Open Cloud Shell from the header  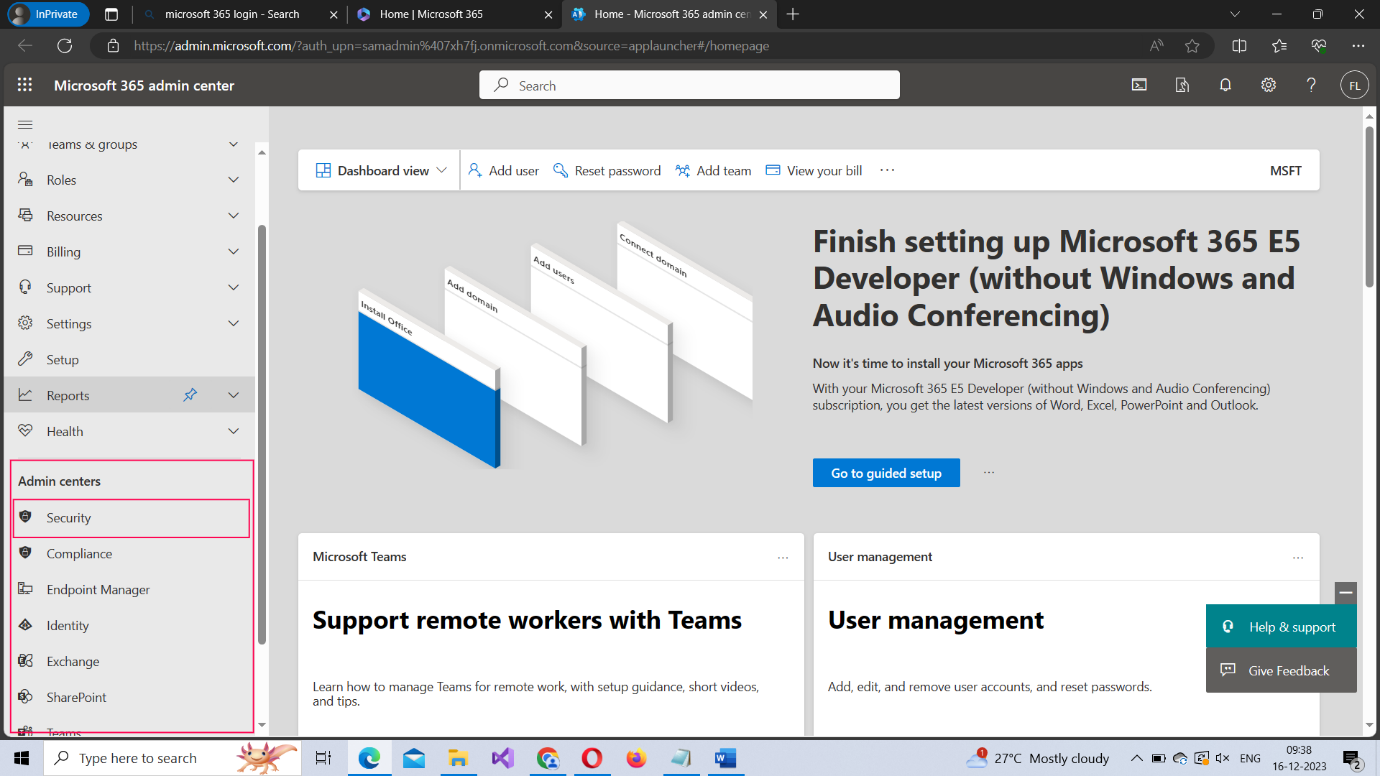pyautogui.click(x=1139, y=85)
